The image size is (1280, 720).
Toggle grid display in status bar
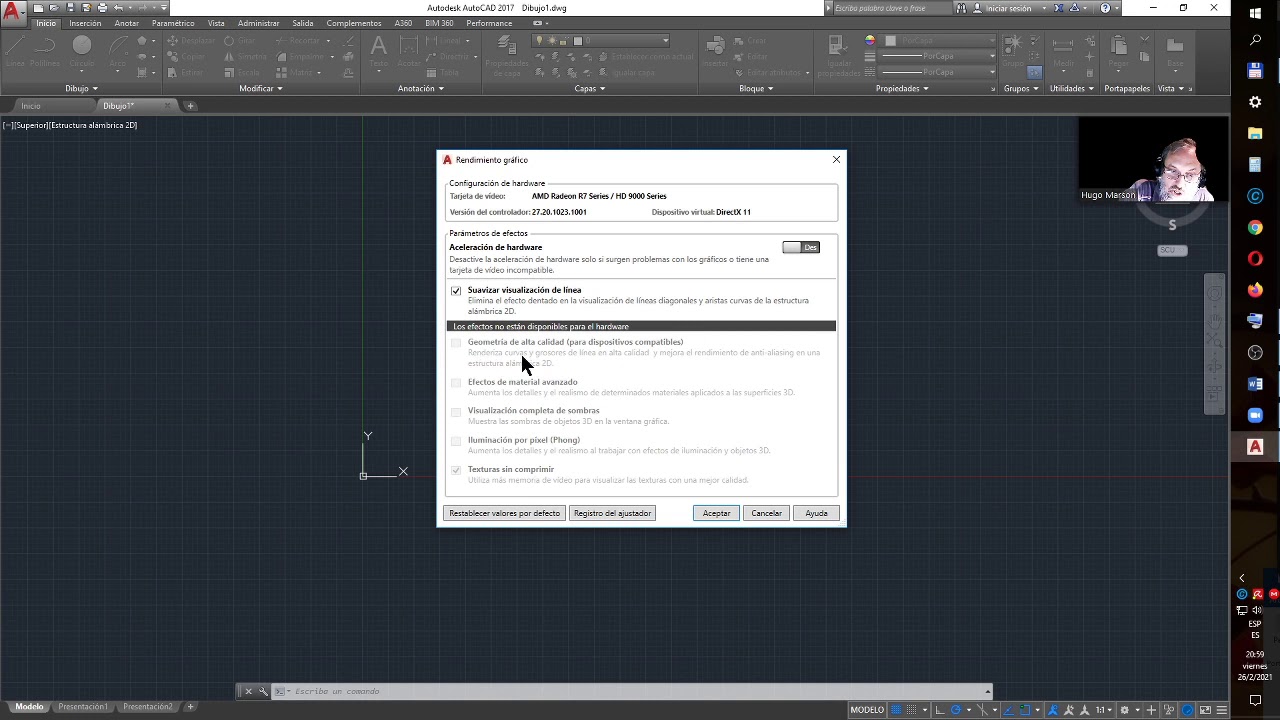897,710
